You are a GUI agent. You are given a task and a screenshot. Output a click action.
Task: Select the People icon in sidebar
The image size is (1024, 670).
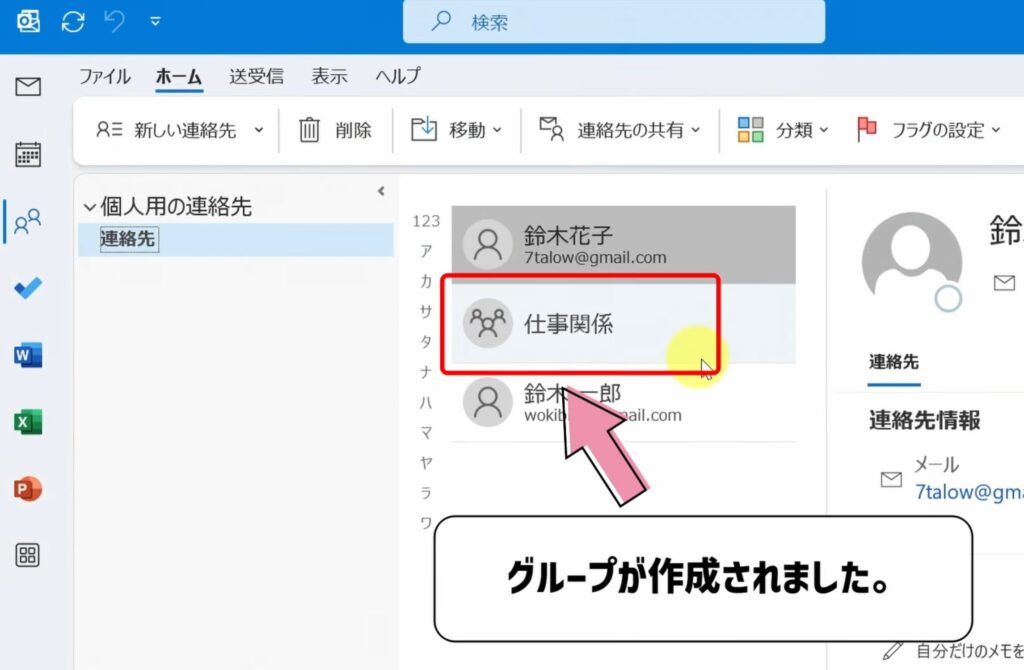[28, 224]
